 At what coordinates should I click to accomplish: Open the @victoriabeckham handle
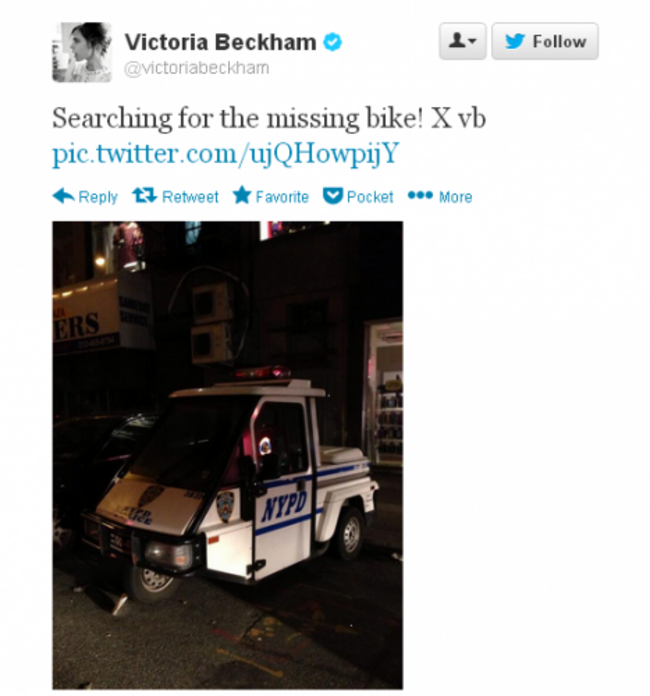coord(197,68)
